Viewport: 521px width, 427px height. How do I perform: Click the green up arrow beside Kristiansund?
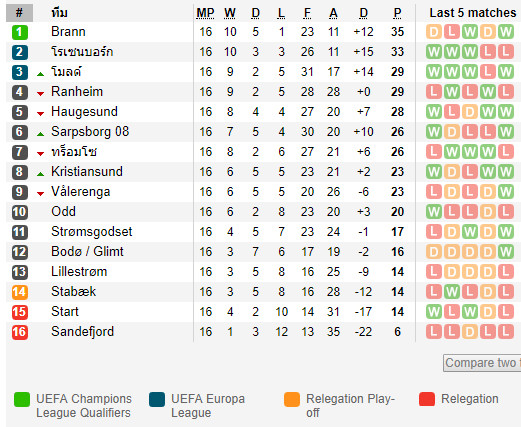[41, 174]
